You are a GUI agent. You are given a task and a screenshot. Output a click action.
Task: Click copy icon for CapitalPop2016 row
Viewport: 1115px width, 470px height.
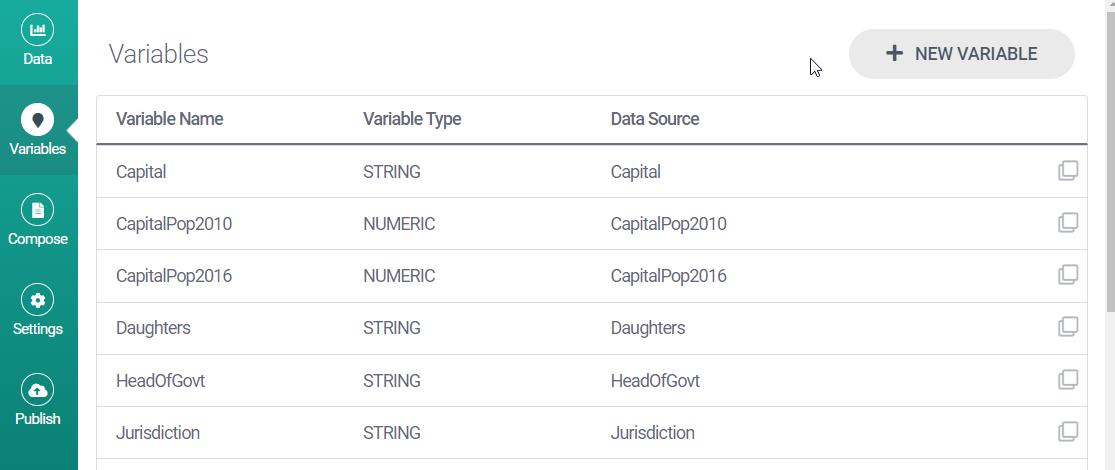(x=1068, y=275)
